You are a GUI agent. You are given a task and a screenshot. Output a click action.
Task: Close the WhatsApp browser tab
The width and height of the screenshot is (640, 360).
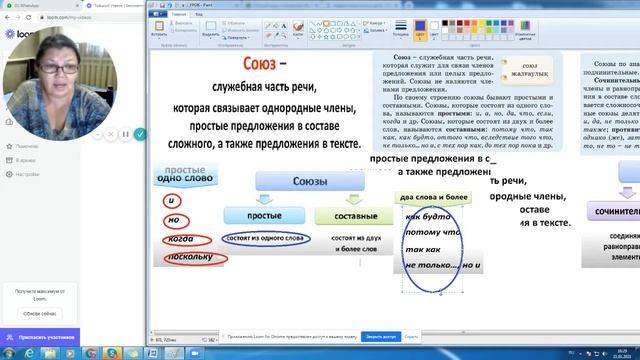(78, 6)
